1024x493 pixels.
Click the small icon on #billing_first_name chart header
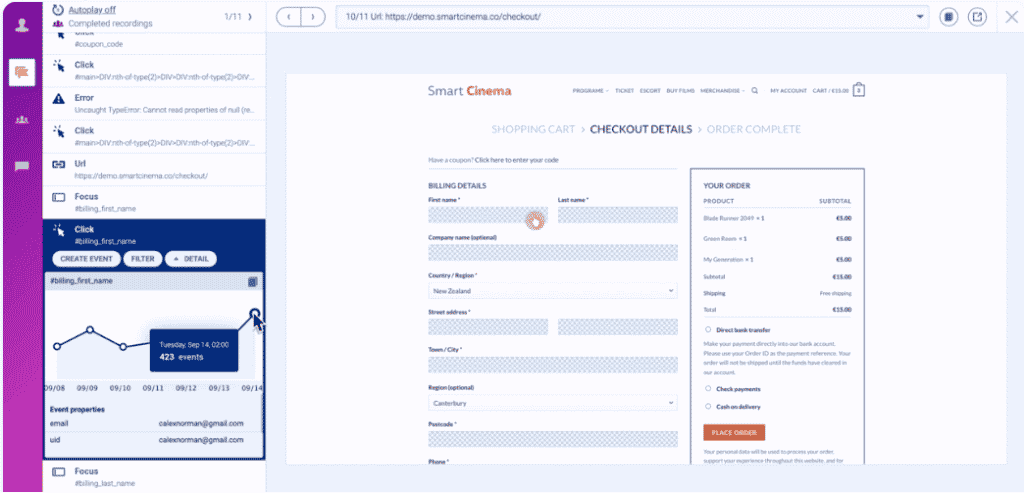click(253, 281)
